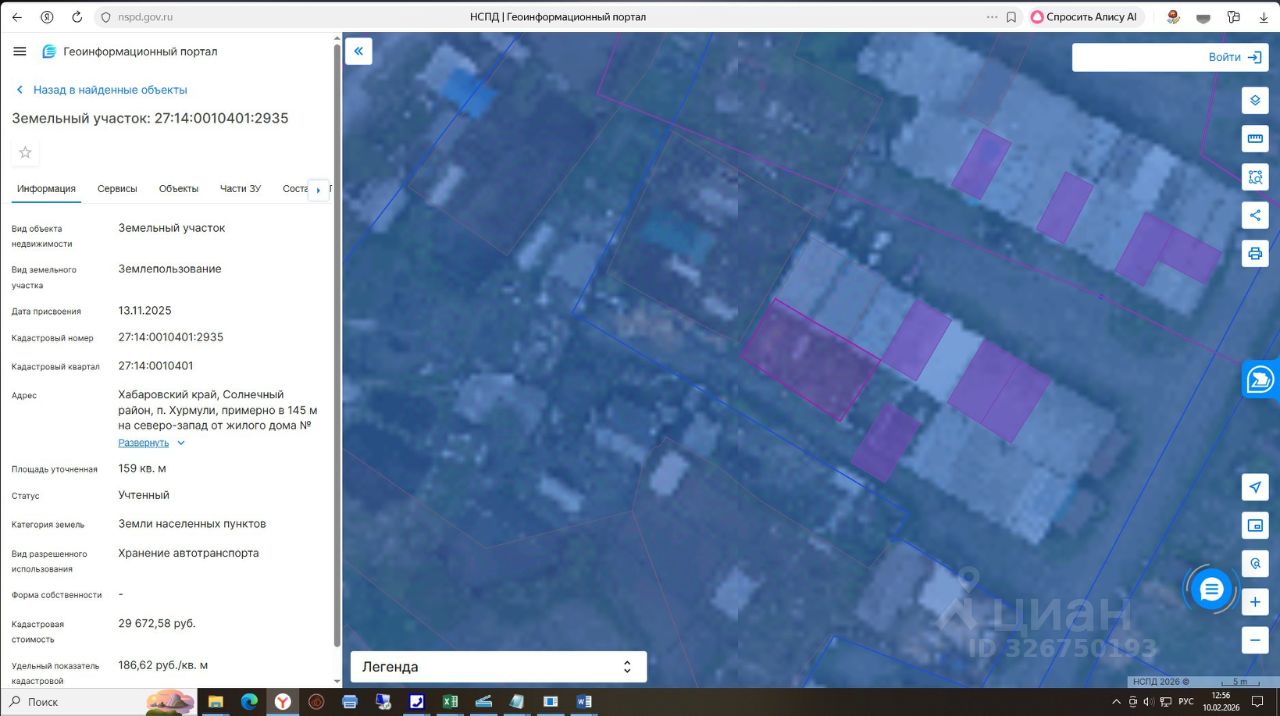
Task: Select cadastral quarter value 27:14:0010401
Action: pyautogui.click(x=156, y=366)
